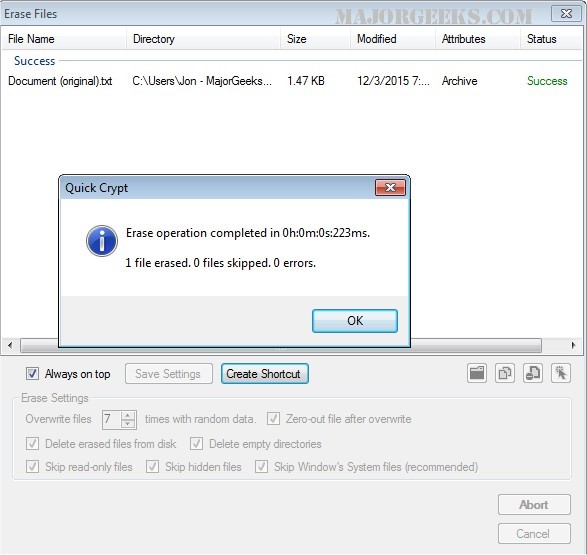Viewport: 587px width, 555px height.
Task: Click the cursor-with-sparkle select icon
Action: (x=561, y=373)
